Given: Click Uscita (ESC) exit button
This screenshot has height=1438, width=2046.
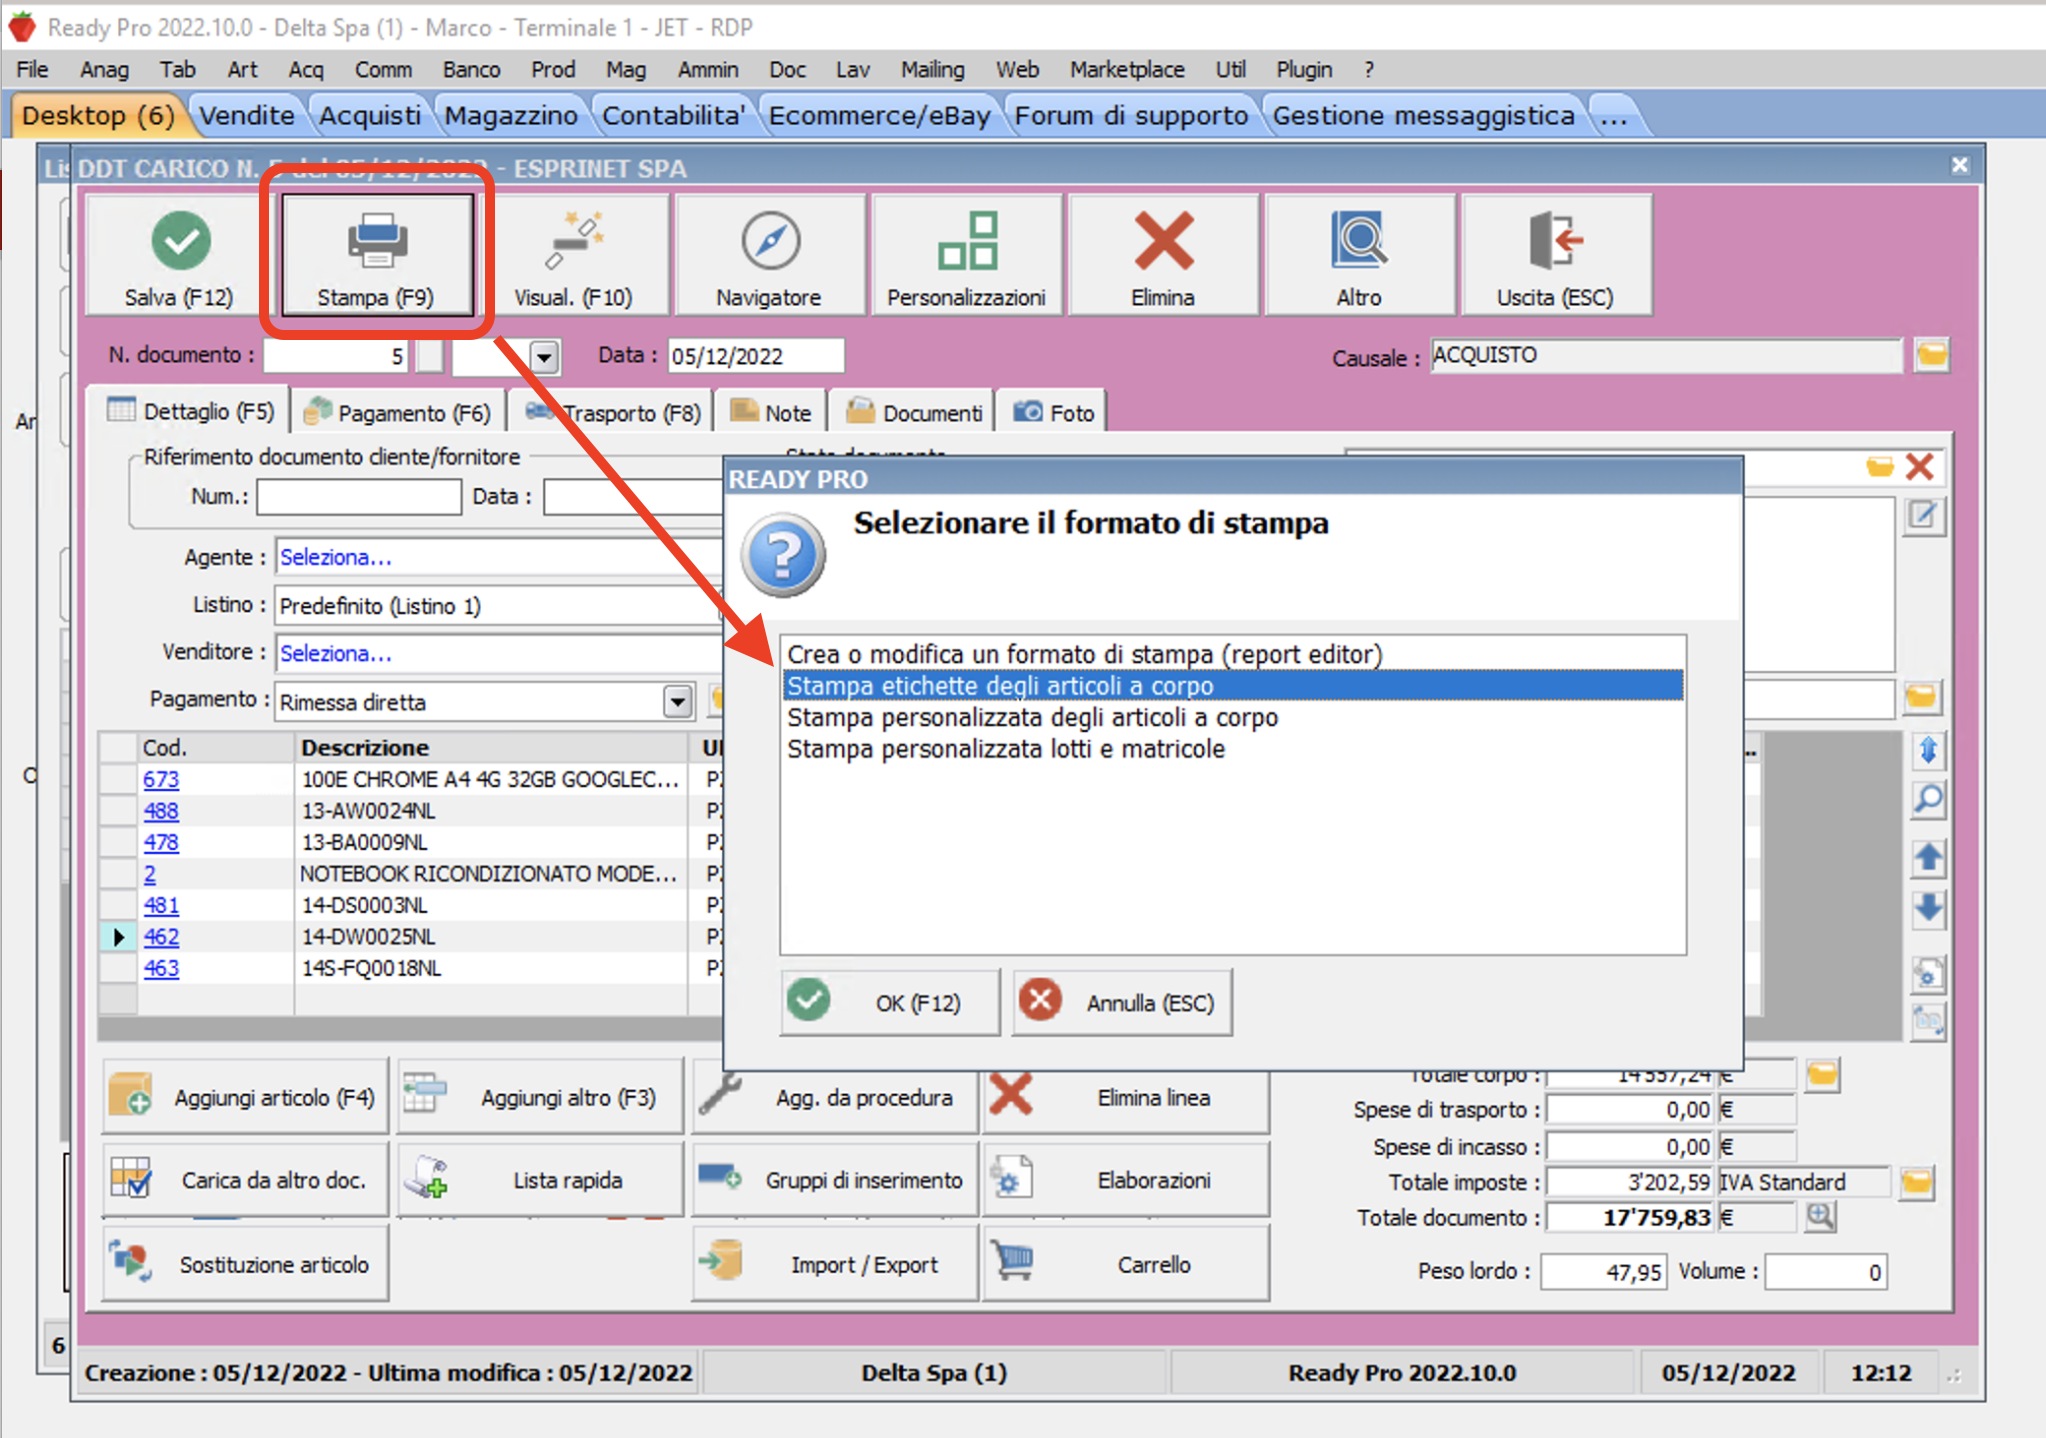Looking at the screenshot, I should tap(1555, 256).
